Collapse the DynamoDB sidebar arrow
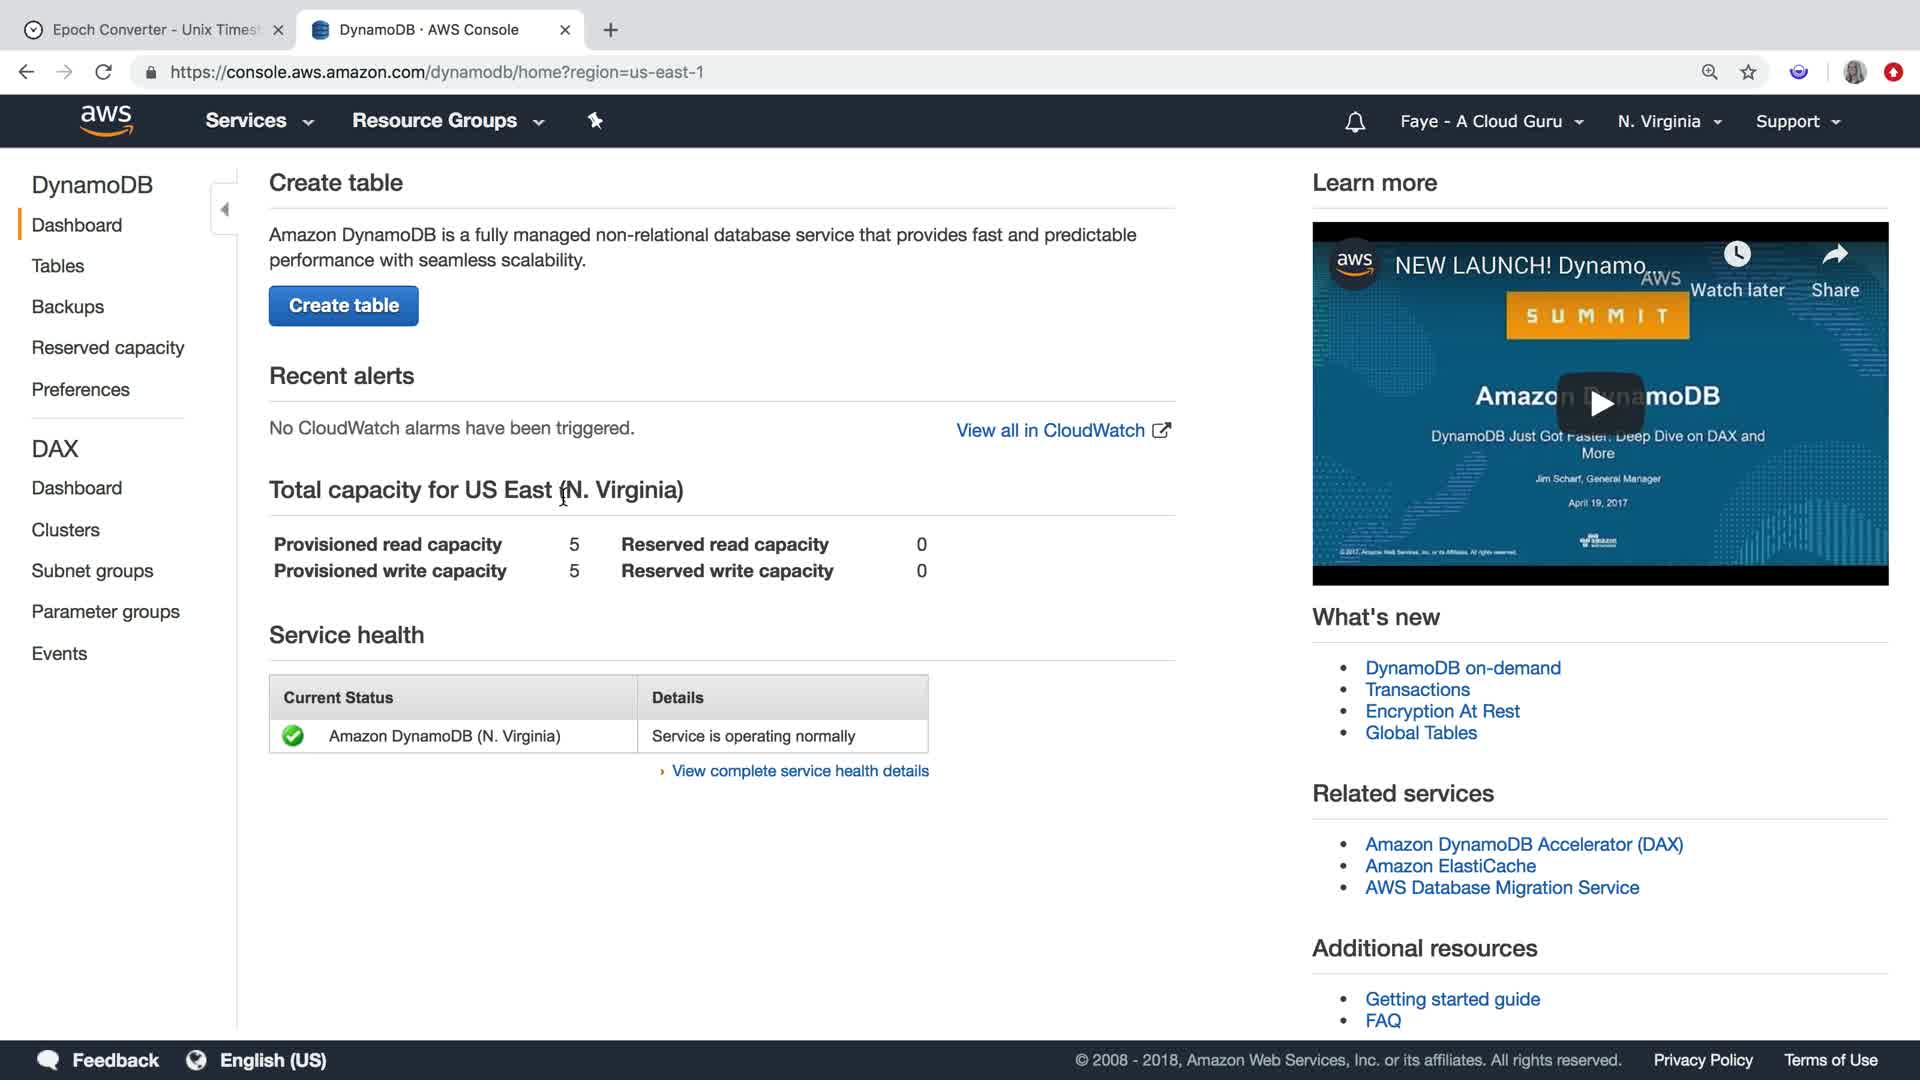The image size is (1920, 1080). (x=224, y=209)
